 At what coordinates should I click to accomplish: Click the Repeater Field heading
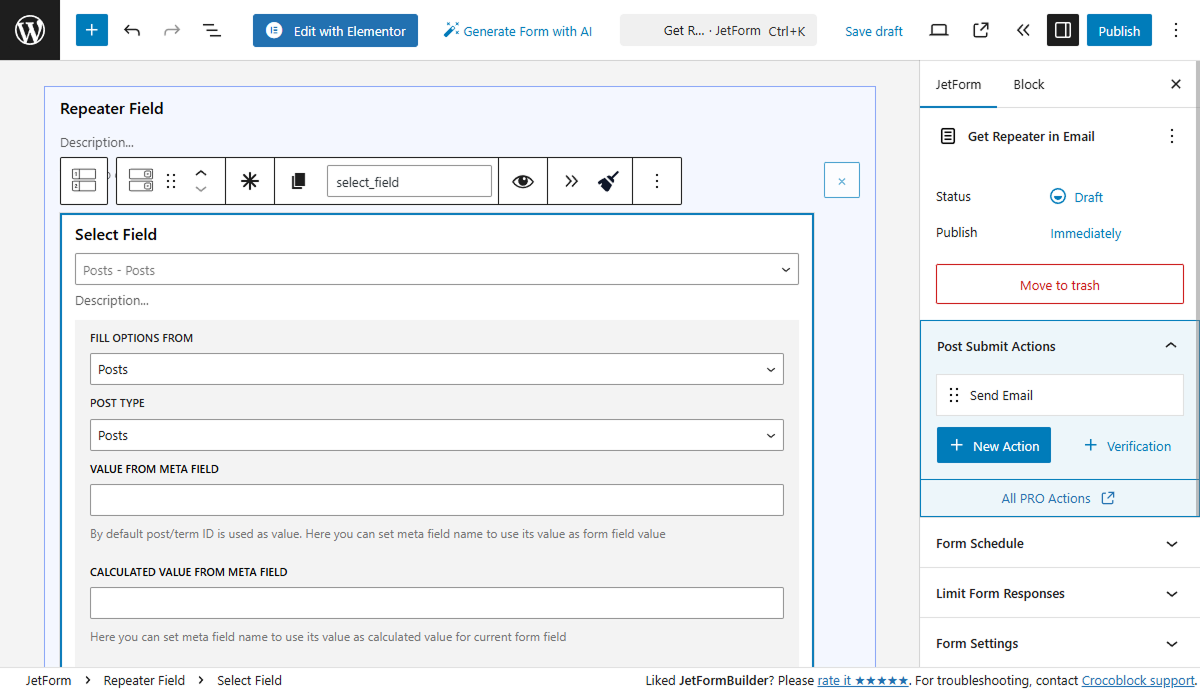click(x=112, y=108)
